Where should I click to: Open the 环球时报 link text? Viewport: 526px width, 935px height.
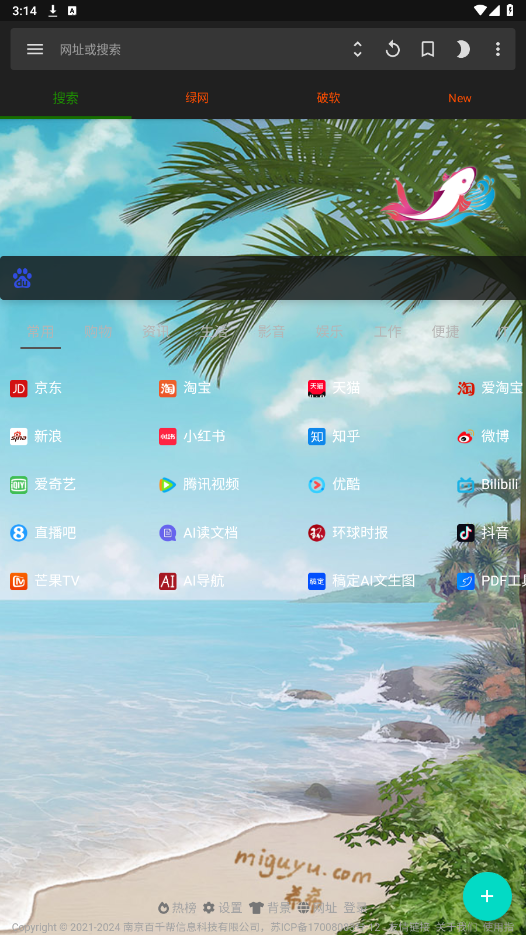pos(360,532)
